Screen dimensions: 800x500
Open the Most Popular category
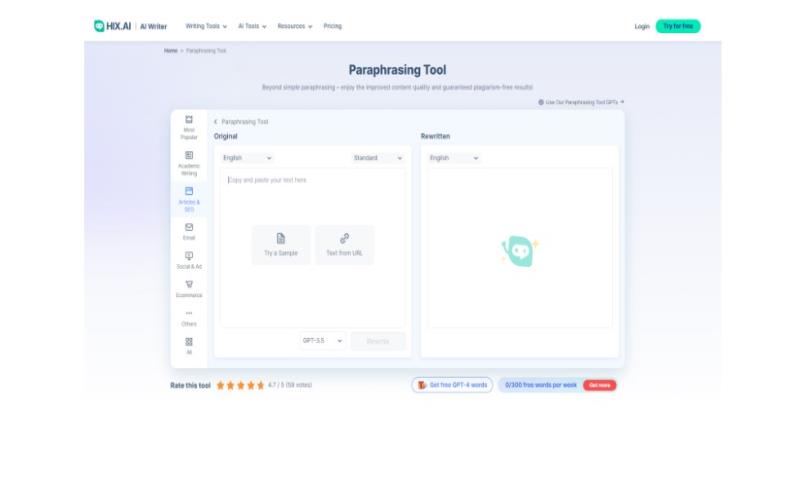pos(189,127)
